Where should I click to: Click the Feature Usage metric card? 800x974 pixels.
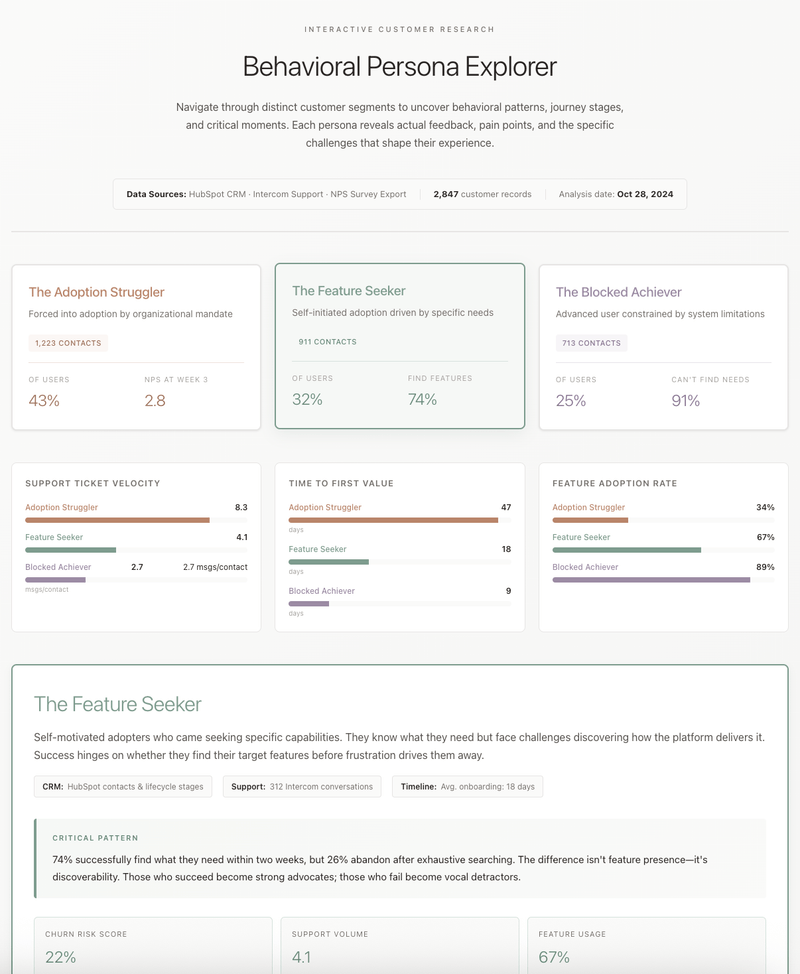(x=647, y=946)
